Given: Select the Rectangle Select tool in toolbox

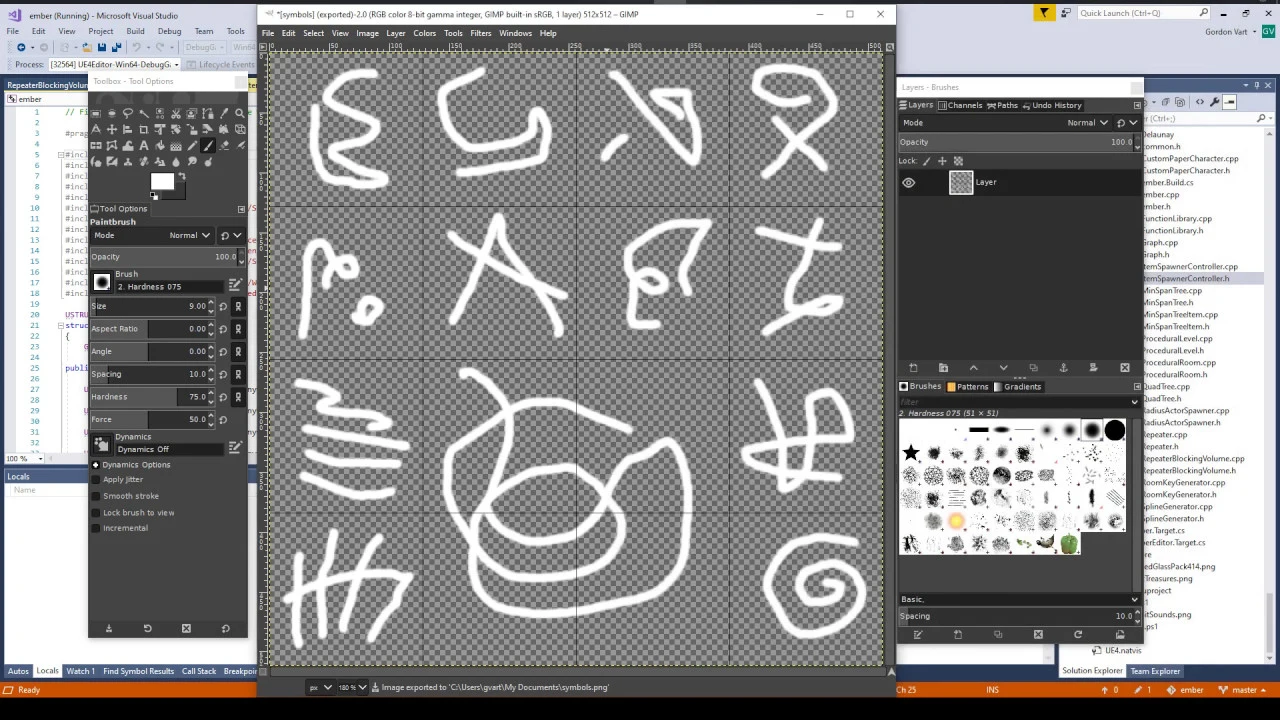Looking at the screenshot, I should point(96,113).
